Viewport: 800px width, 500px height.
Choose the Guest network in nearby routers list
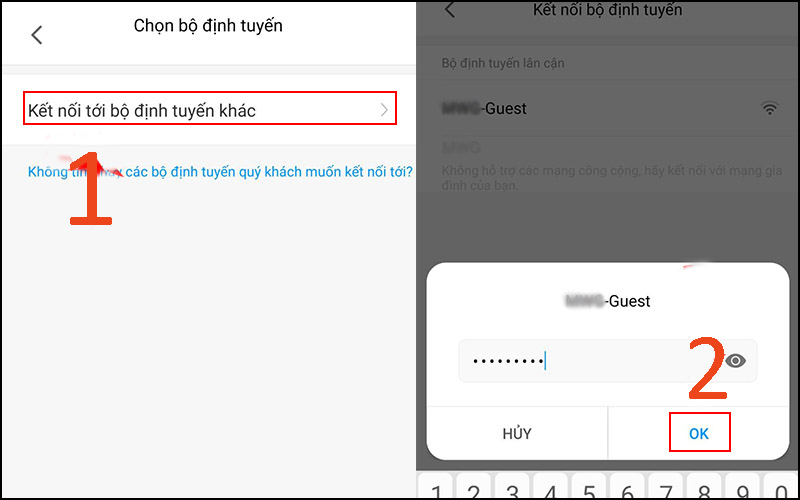[x=608, y=108]
